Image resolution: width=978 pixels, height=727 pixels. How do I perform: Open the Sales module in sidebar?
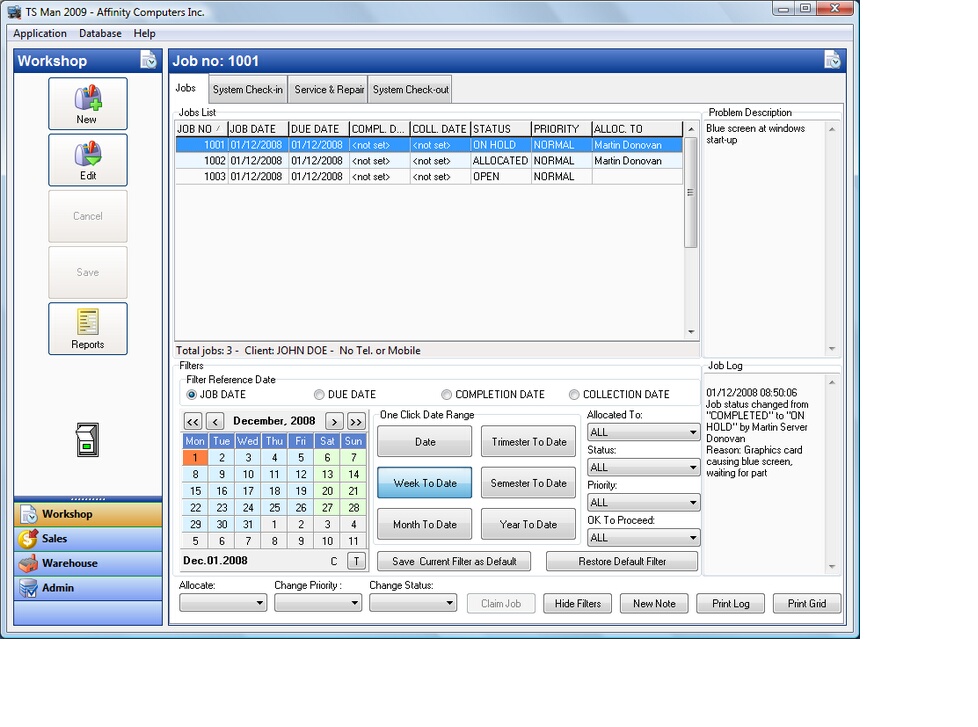(88, 539)
